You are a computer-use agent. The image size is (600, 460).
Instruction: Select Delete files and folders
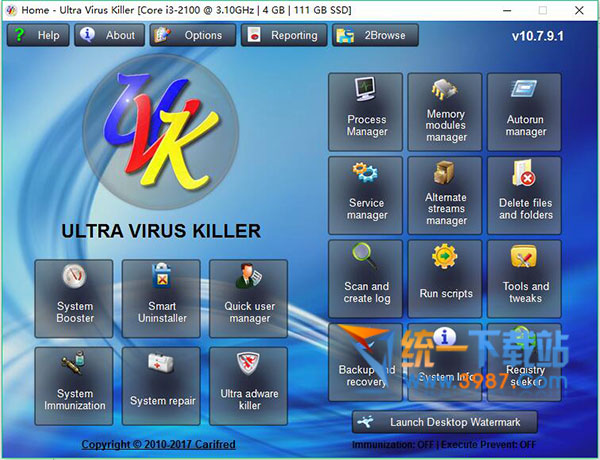pos(524,195)
